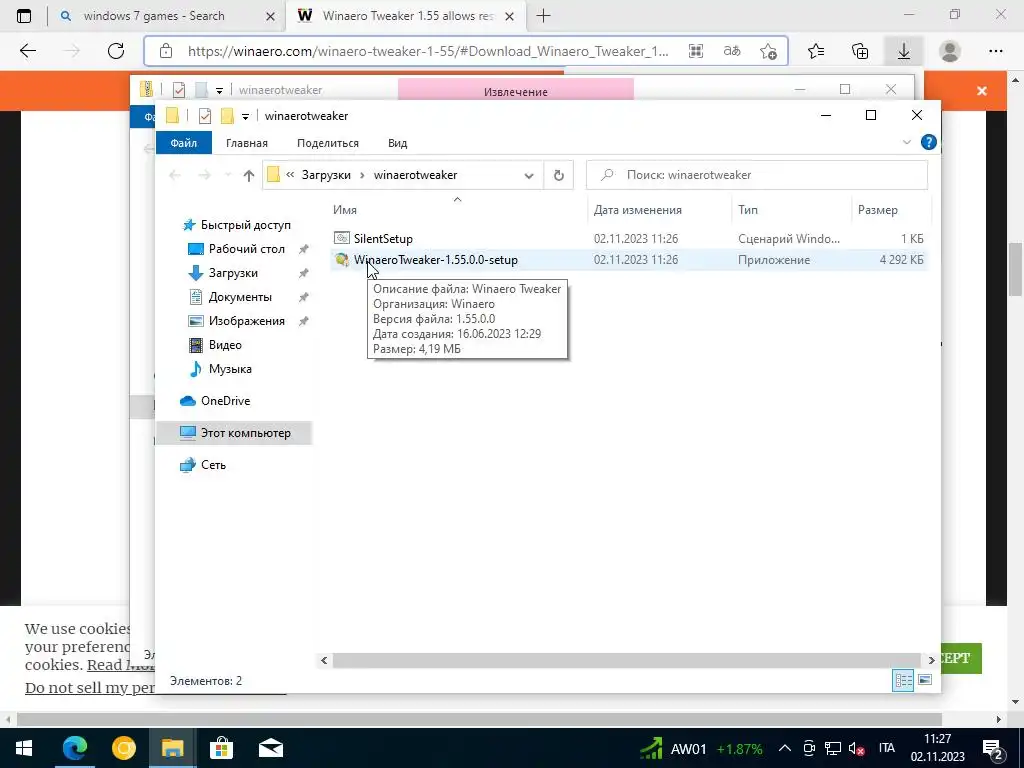Select WinaeroTweaker-1.55.0.0-setup application file
The height and width of the screenshot is (768, 1024).
pos(436,260)
